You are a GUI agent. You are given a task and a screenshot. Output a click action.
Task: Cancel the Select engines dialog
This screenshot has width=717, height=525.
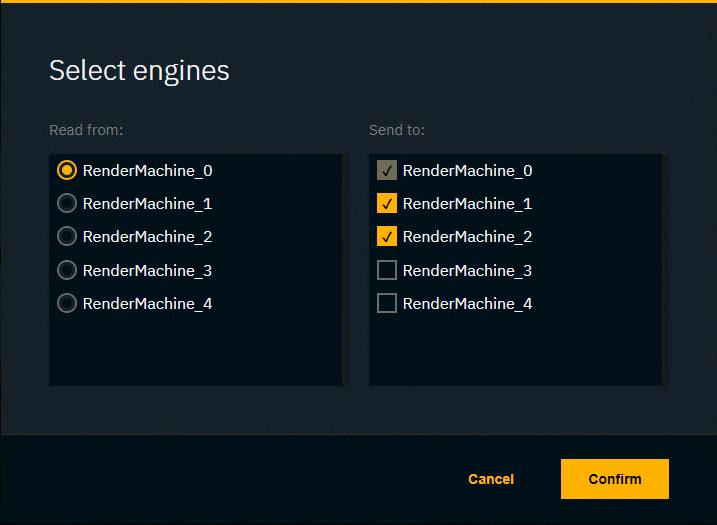click(491, 479)
